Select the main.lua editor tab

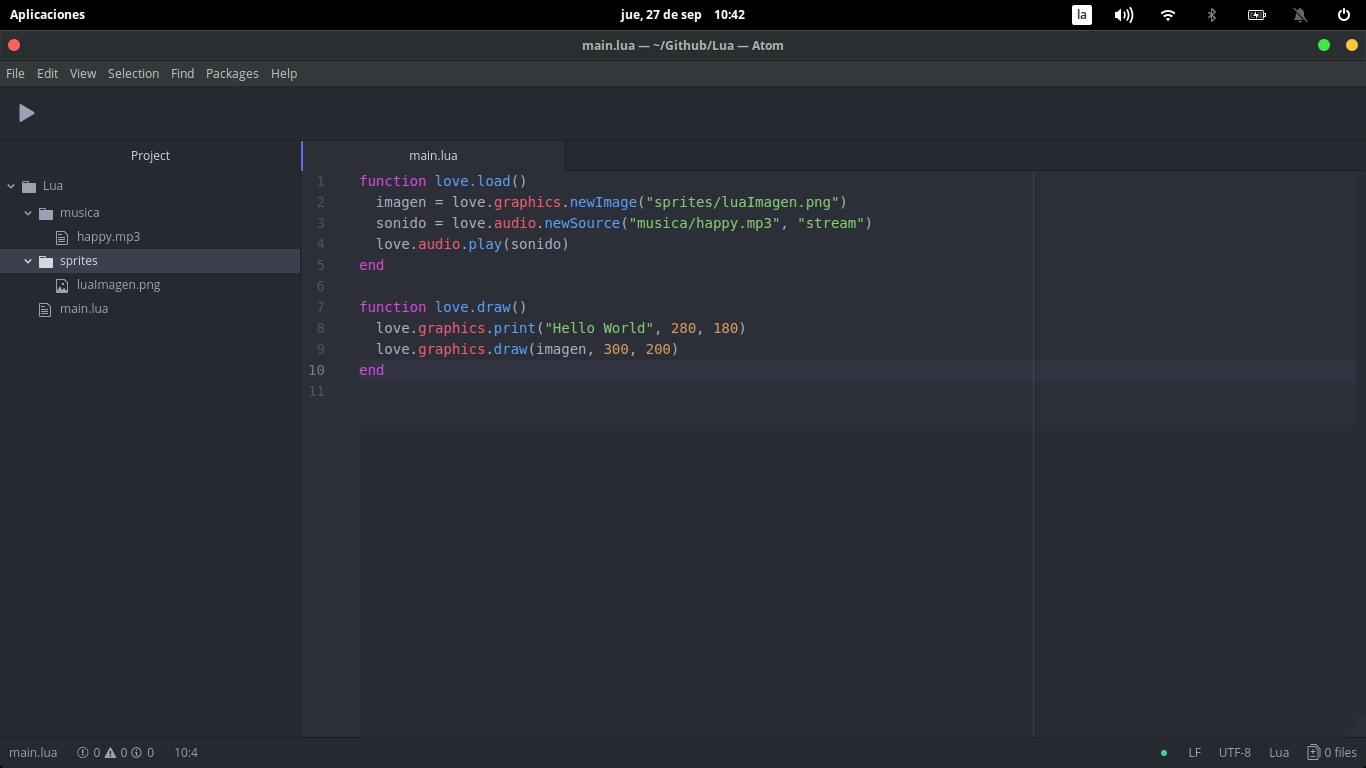(433, 155)
